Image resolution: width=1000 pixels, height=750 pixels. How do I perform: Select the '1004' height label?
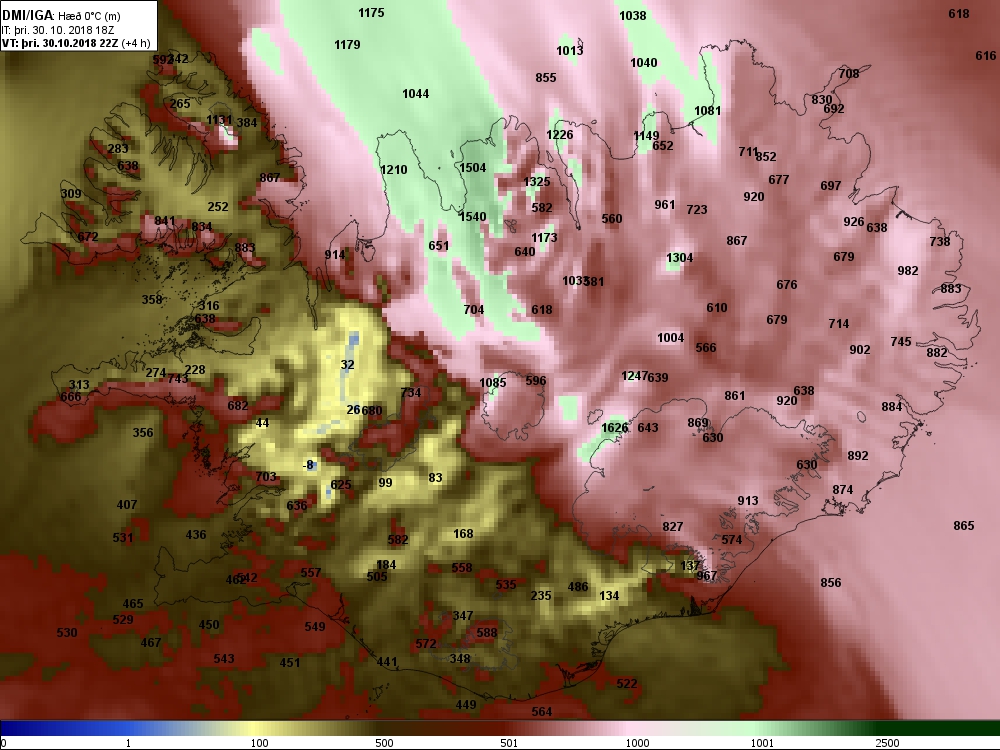670,338
